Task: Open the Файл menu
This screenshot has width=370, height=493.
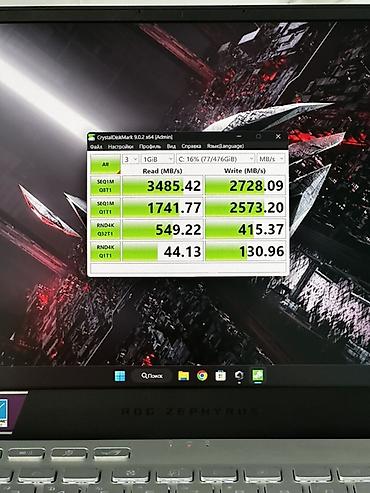Action: pyautogui.click(x=96, y=146)
